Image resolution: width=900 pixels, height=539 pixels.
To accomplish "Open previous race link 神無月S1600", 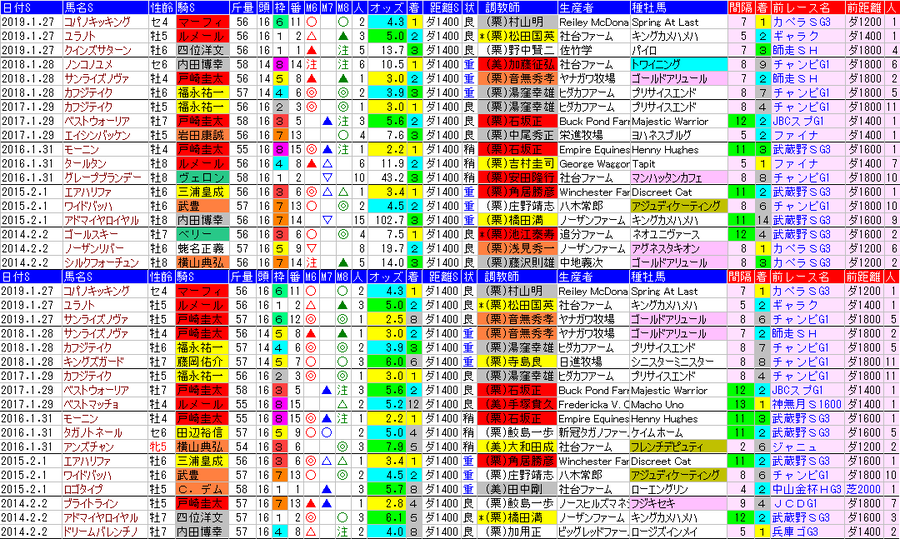I will pyautogui.click(x=808, y=404).
